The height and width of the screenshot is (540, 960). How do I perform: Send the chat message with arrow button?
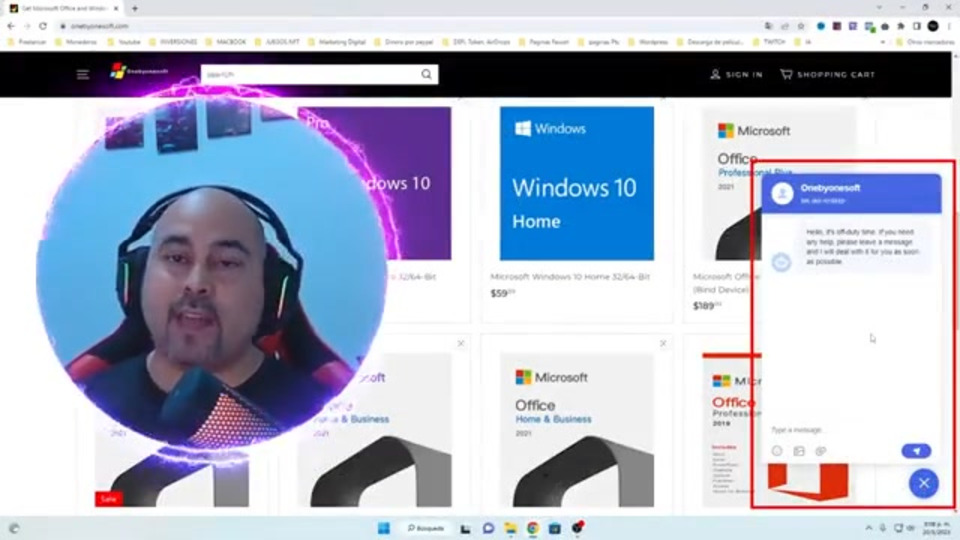pos(916,451)
